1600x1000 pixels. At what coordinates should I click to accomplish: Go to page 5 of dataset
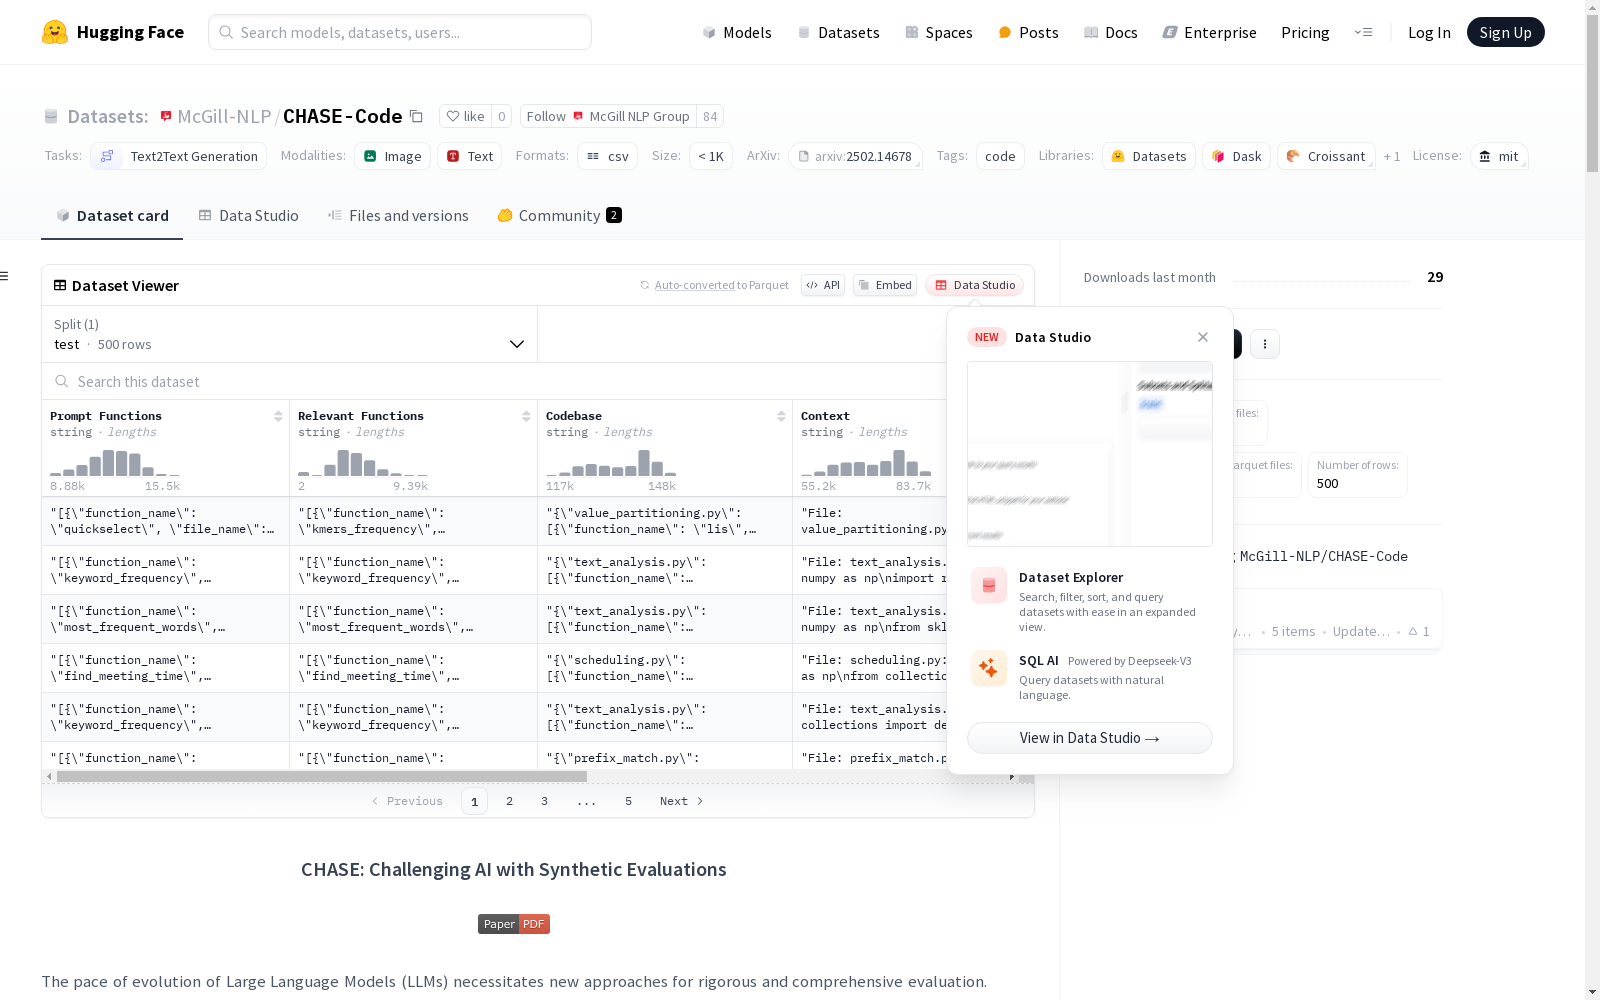click(x=629, y=801)
